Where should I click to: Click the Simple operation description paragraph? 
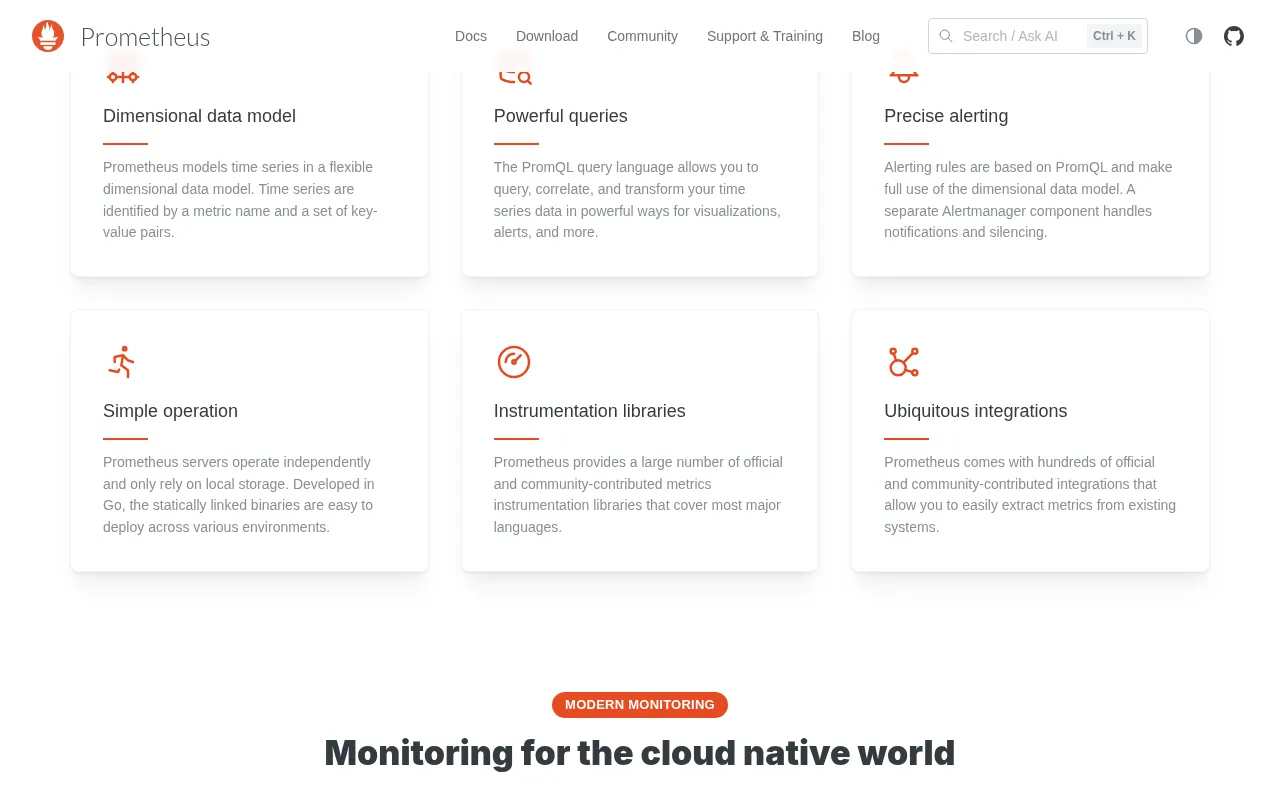(x=240, y=495)
